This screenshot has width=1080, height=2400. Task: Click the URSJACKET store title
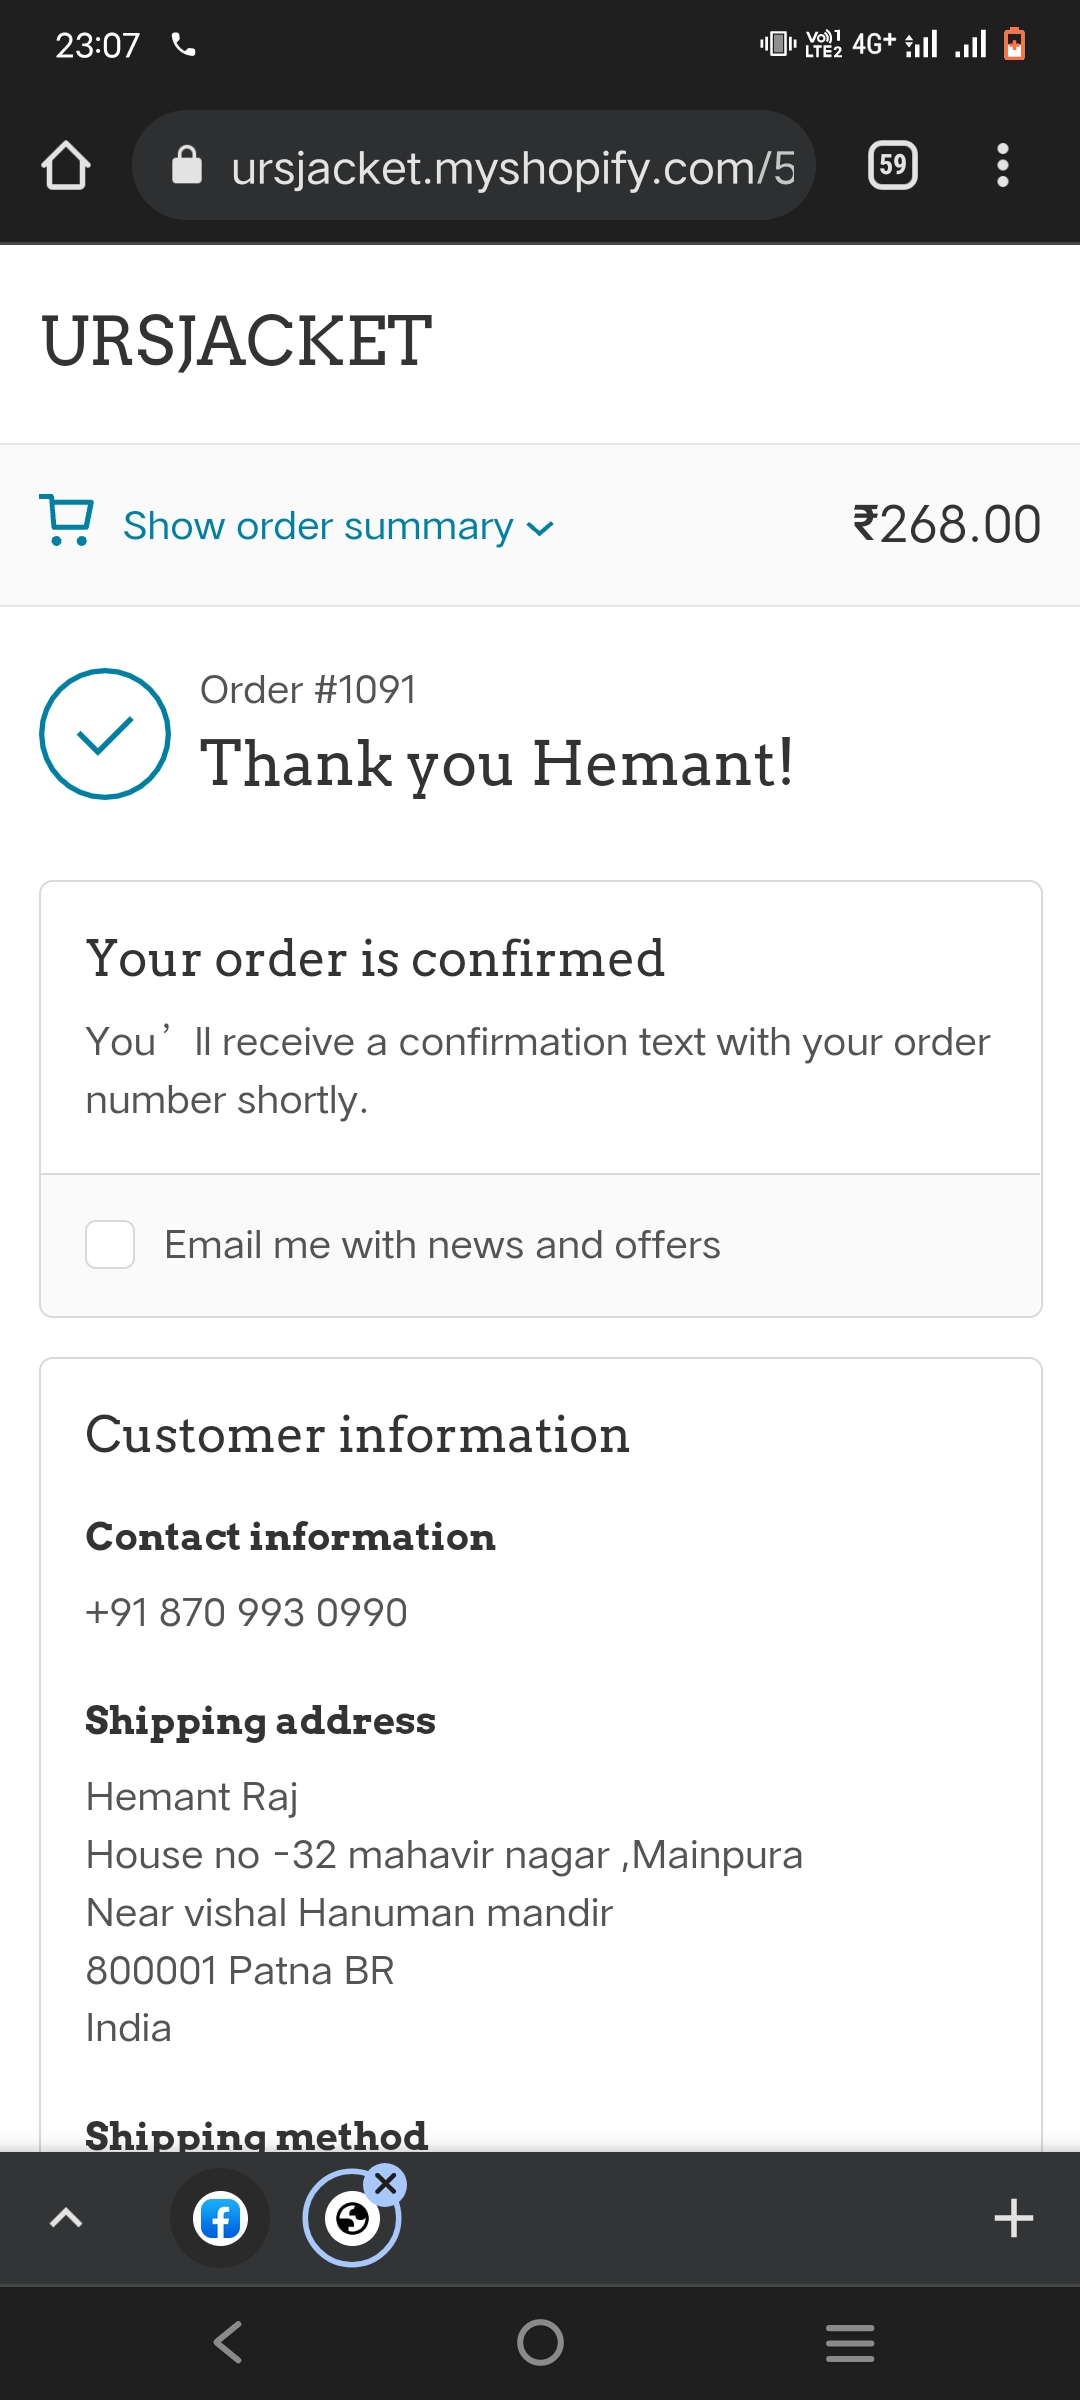tap(237, 341)
